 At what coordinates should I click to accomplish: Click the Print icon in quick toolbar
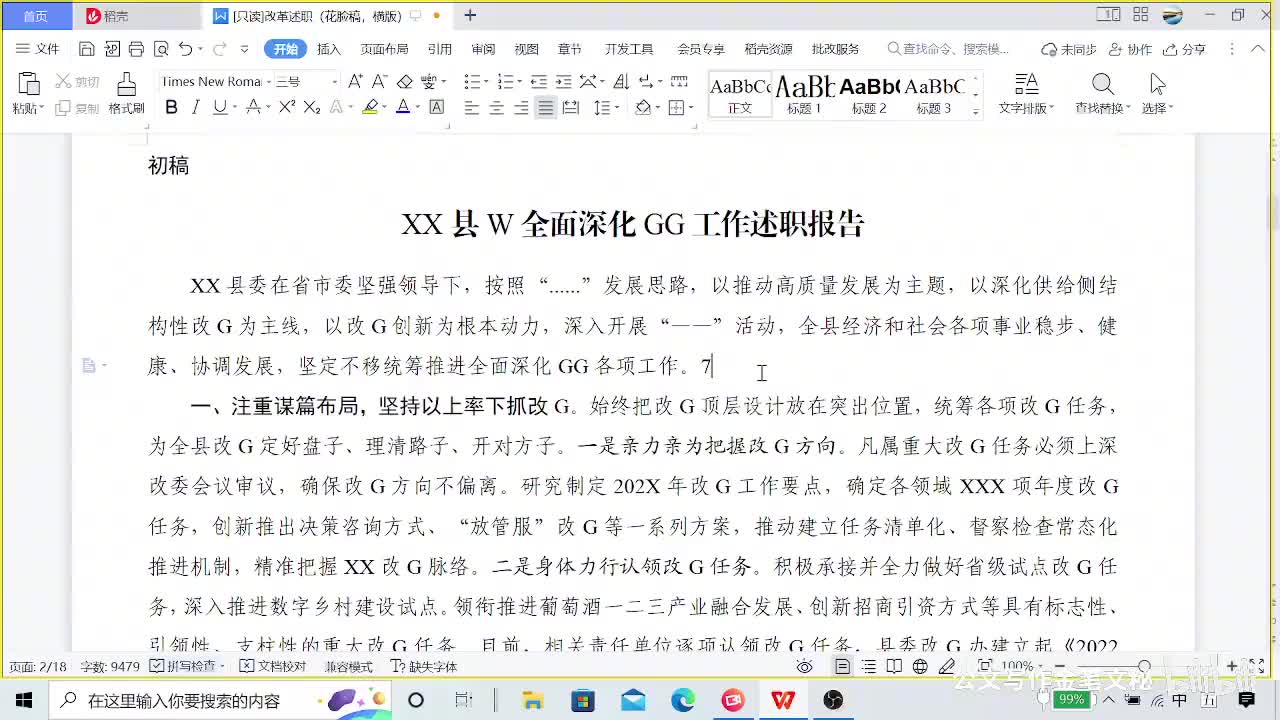click(136, 49)
